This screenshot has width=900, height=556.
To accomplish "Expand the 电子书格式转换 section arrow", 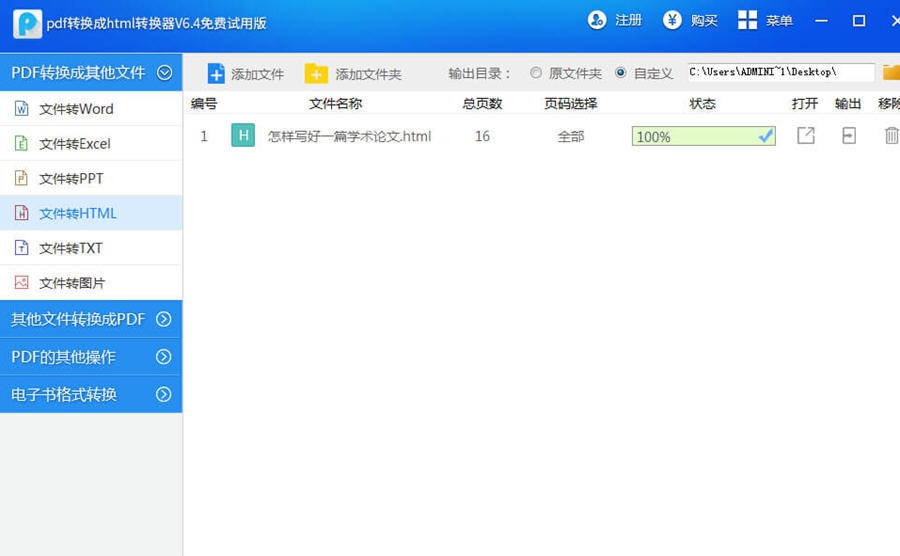I will [x=164, y=394].
